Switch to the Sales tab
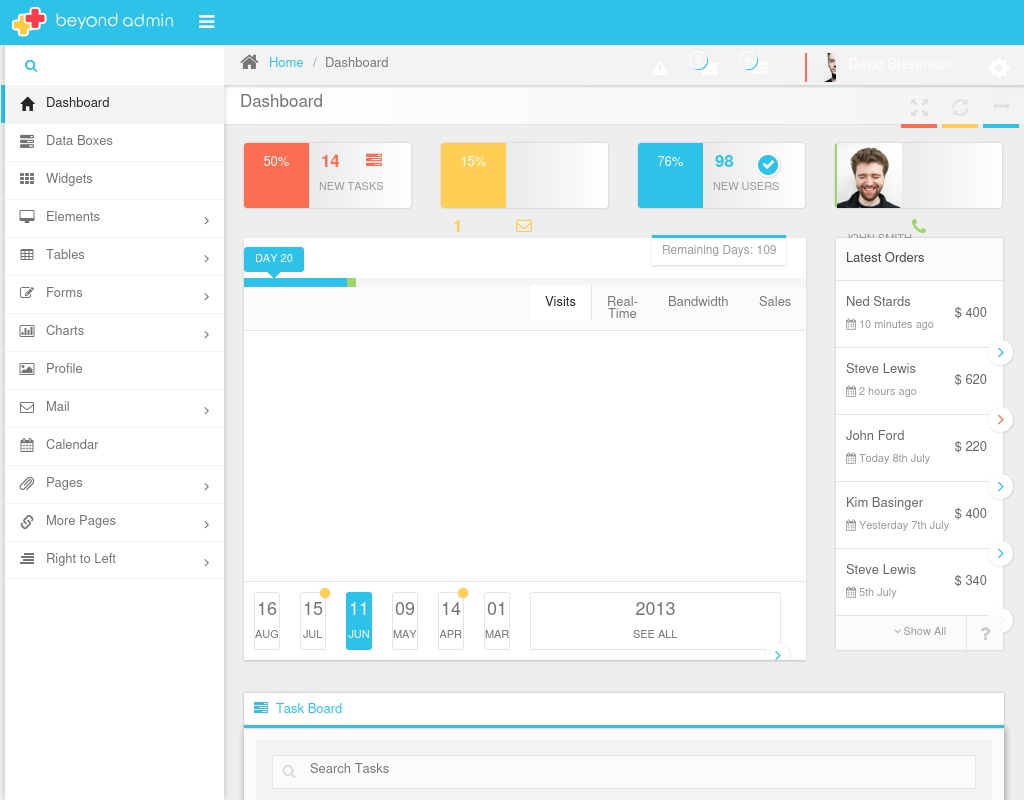The width and height of the screenshot is (1024, 800). pos(775,302)
